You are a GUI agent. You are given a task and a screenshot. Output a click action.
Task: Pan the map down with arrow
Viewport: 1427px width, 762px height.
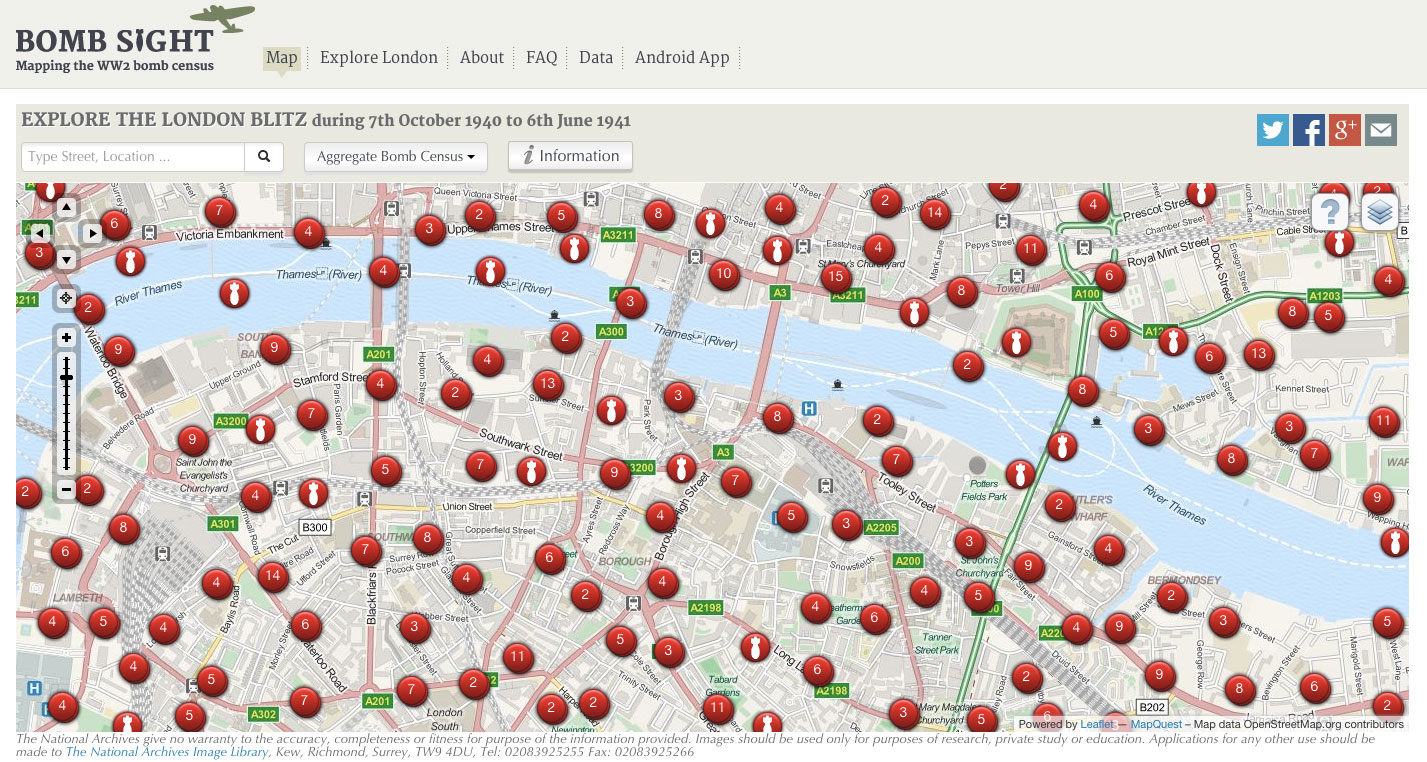coord(66,259)
